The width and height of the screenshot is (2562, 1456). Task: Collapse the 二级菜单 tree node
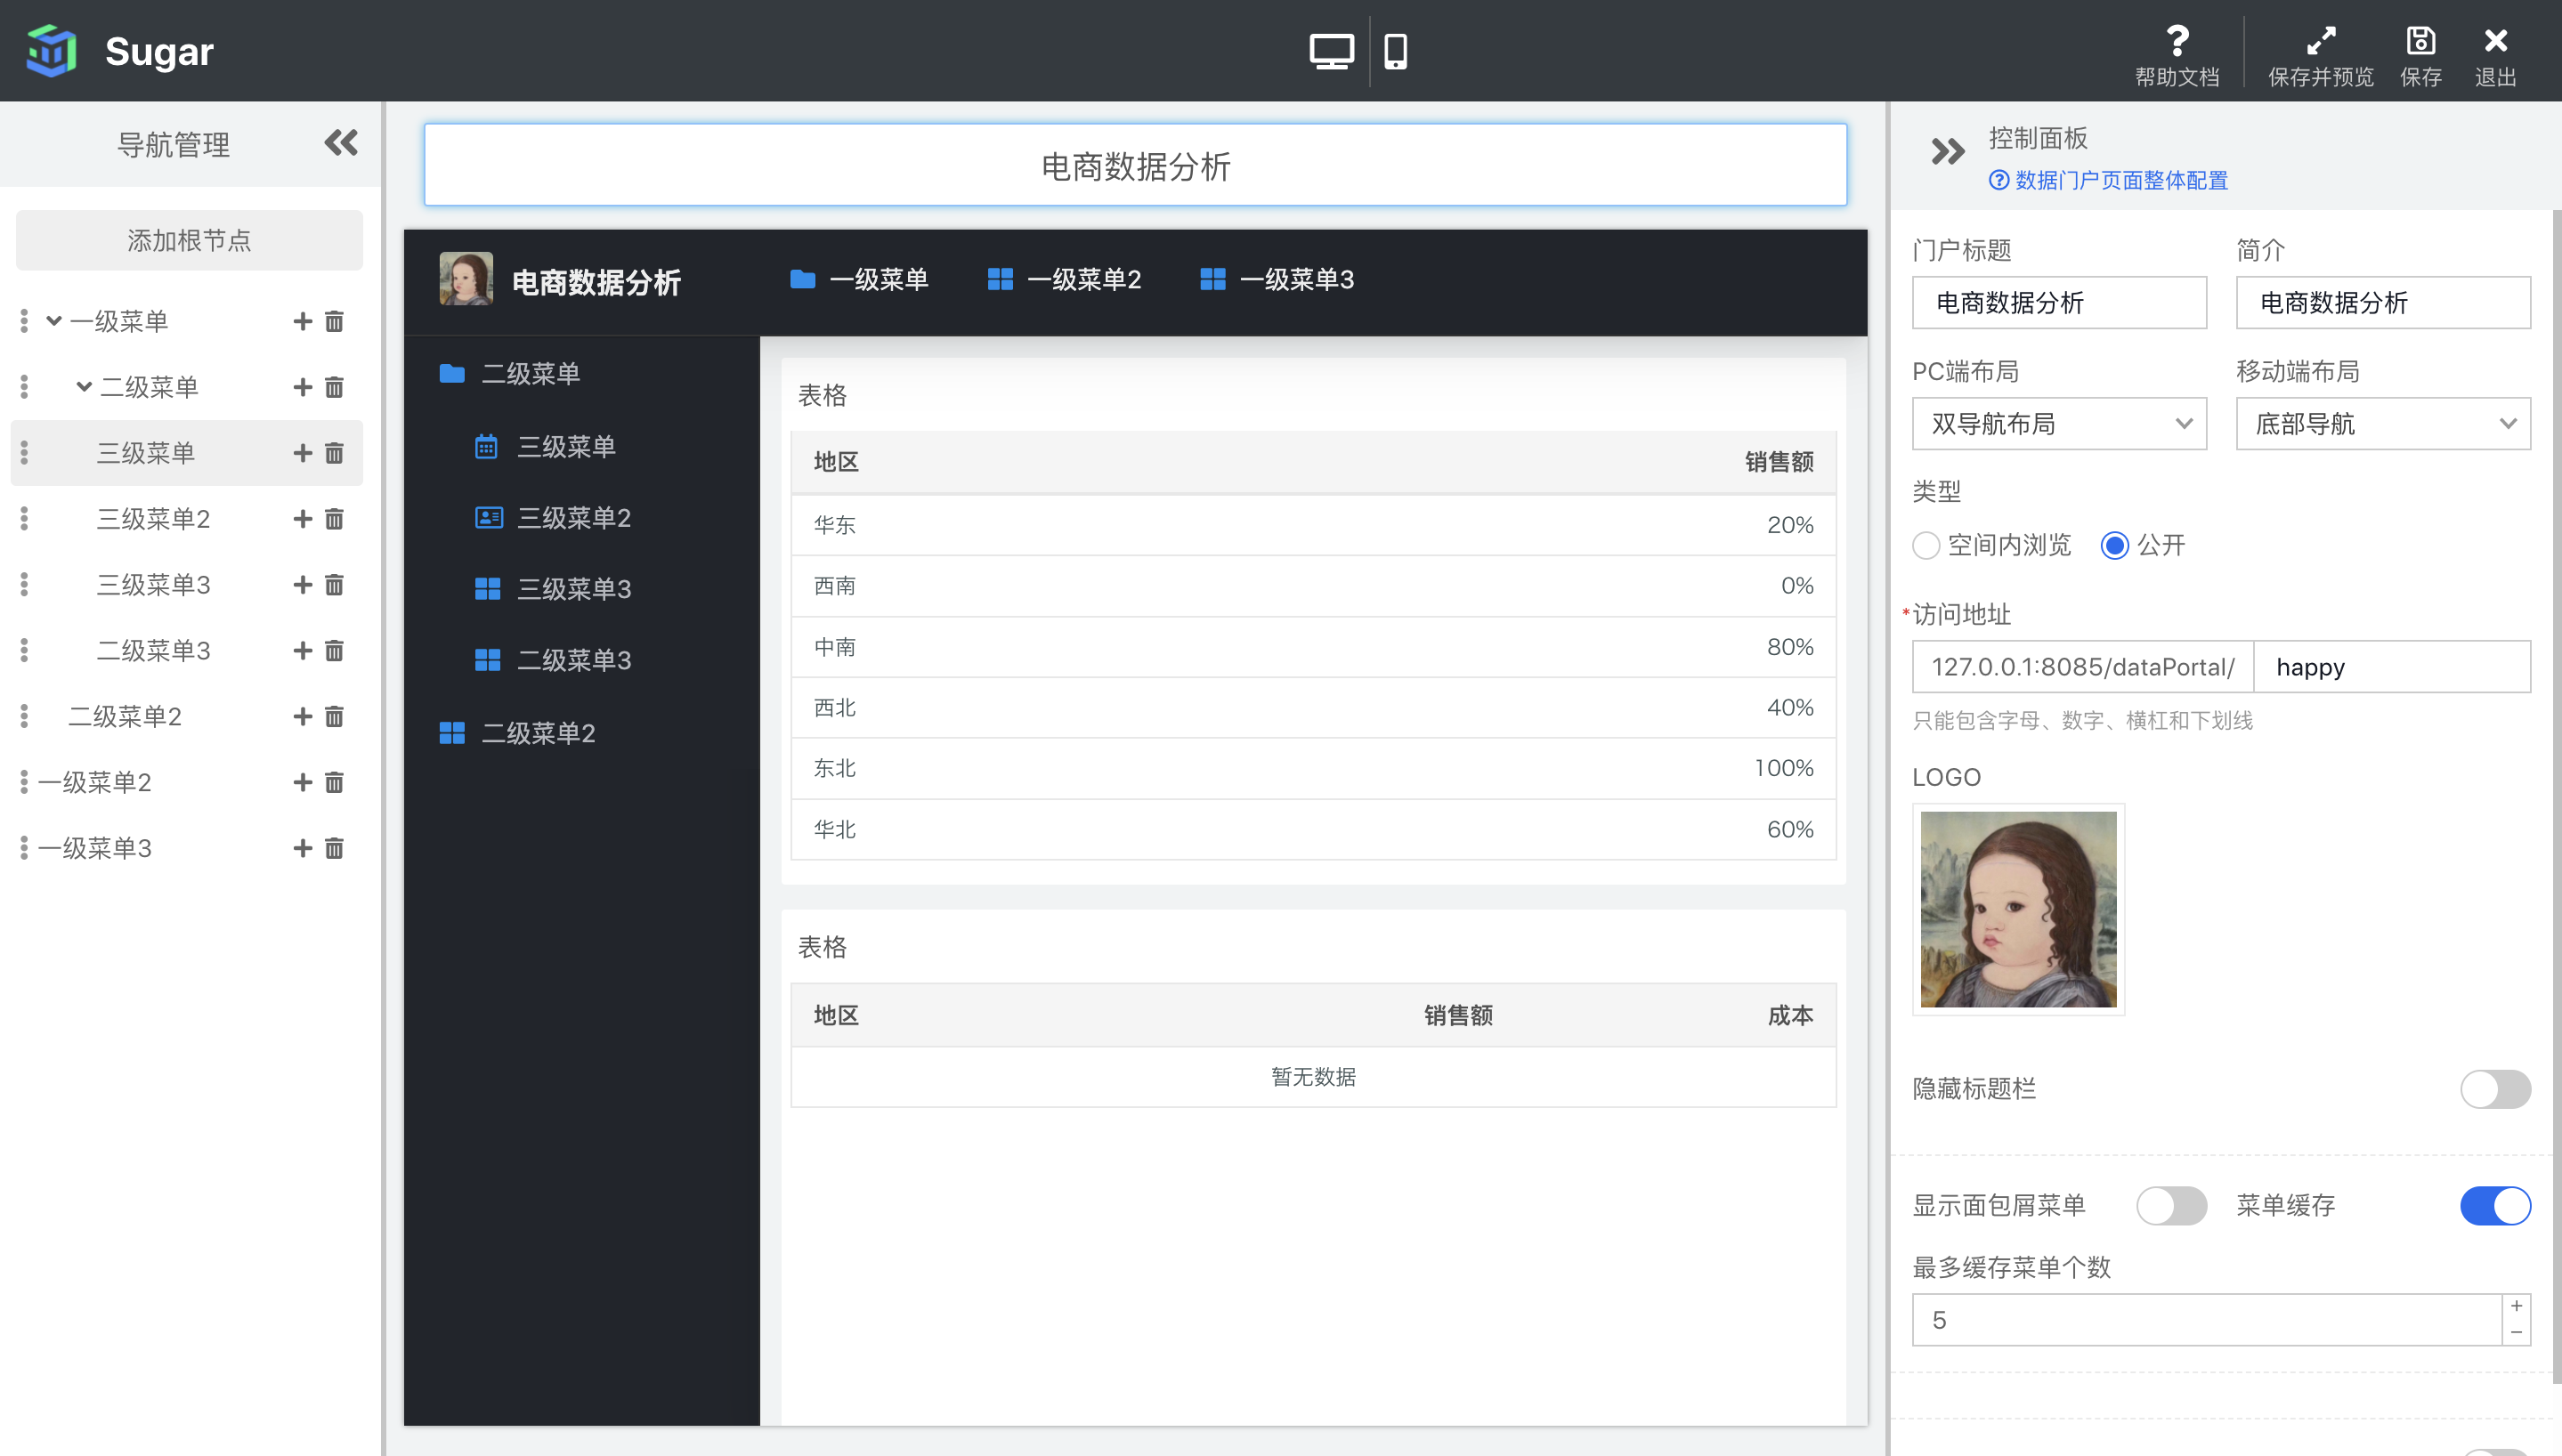[84, 387]
